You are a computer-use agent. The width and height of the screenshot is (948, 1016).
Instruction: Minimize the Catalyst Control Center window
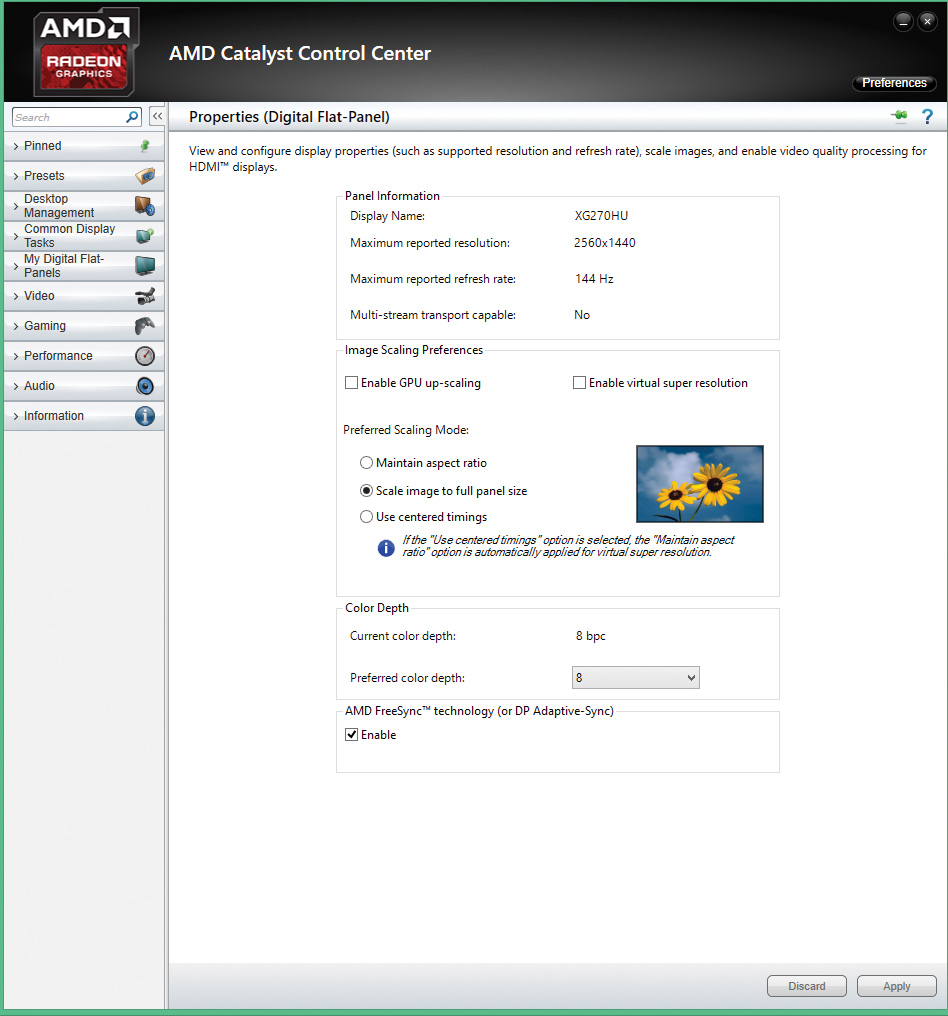[903, 21]
